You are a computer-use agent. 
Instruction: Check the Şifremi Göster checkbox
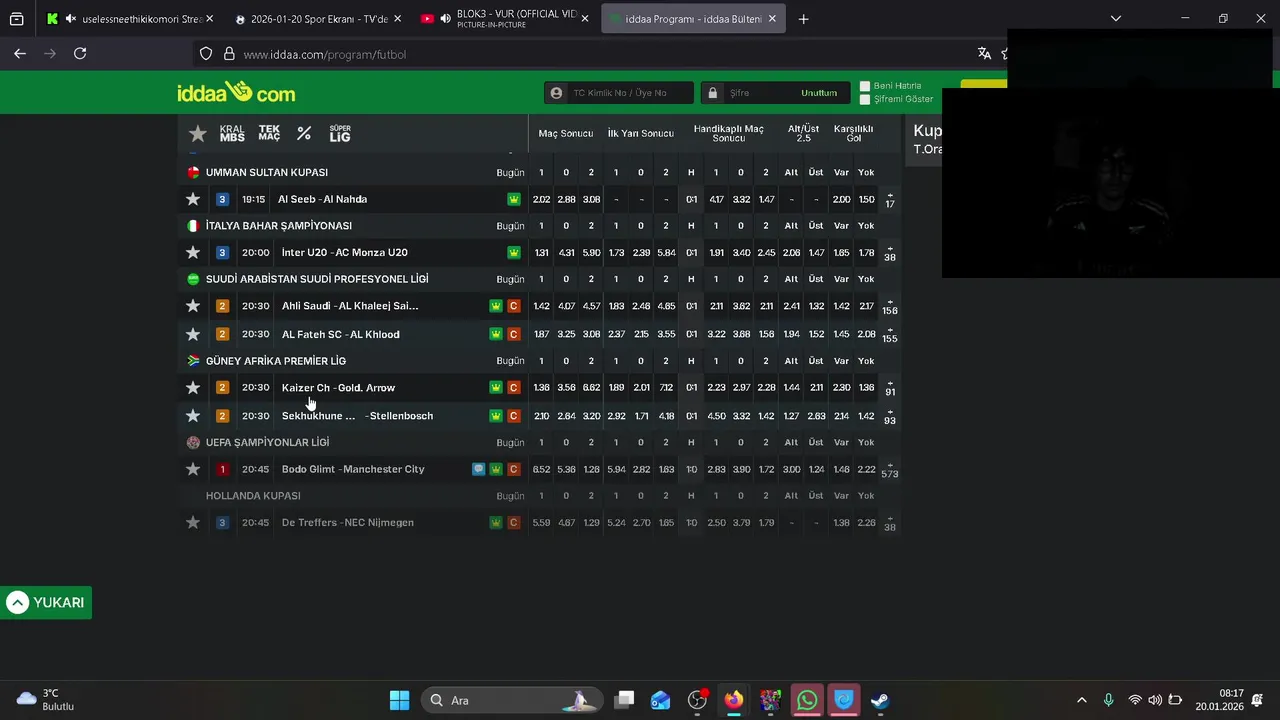point(865,99)
